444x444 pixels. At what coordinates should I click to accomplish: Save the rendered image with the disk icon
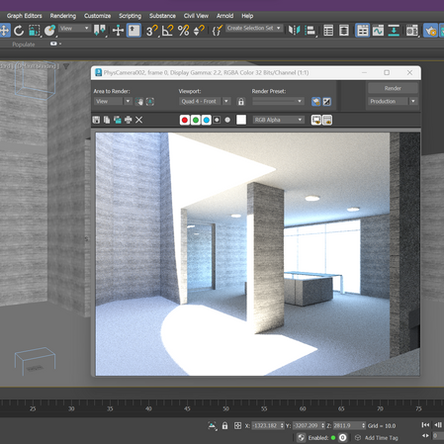point(96,120)
